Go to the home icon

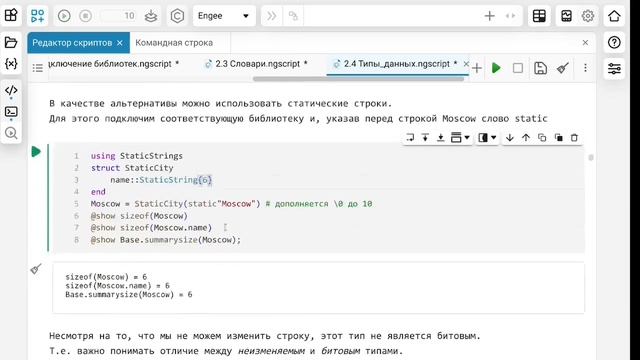click(x=614, y=16)
